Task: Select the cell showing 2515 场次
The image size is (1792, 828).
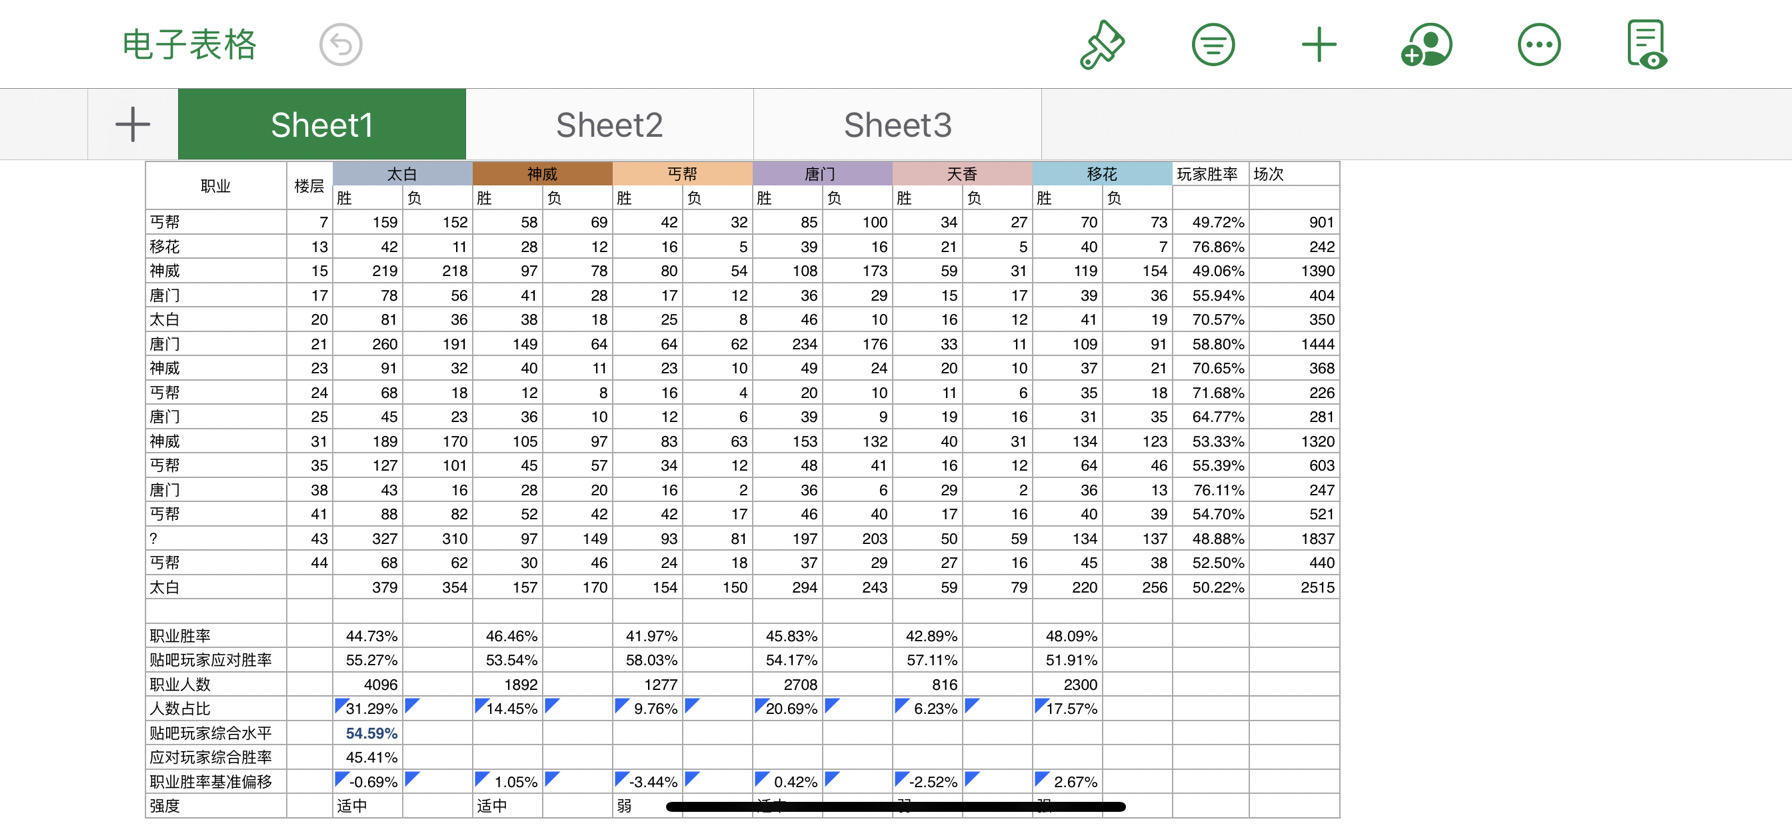Action: [1295, 587]
